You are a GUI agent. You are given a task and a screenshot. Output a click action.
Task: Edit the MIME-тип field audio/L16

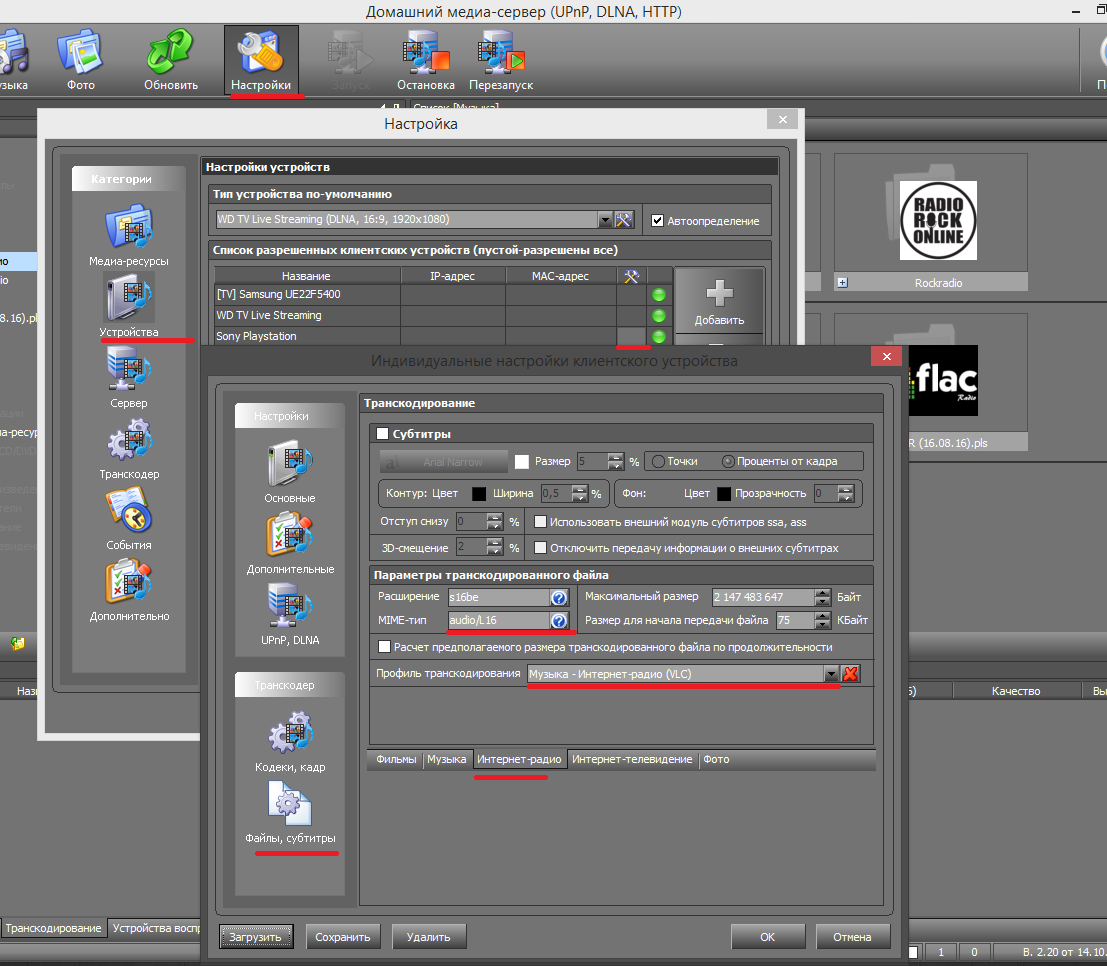[499, 621]
